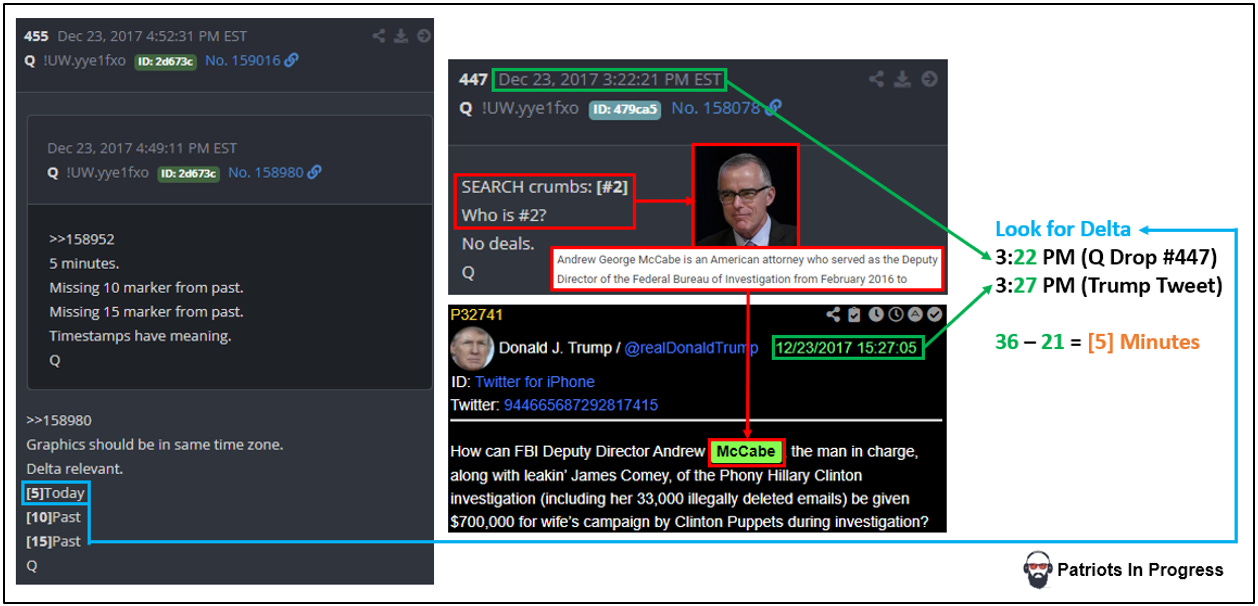Click the >>158952 reply reference
Viewport: 1258px width, 606px height.
pos(81,240)
